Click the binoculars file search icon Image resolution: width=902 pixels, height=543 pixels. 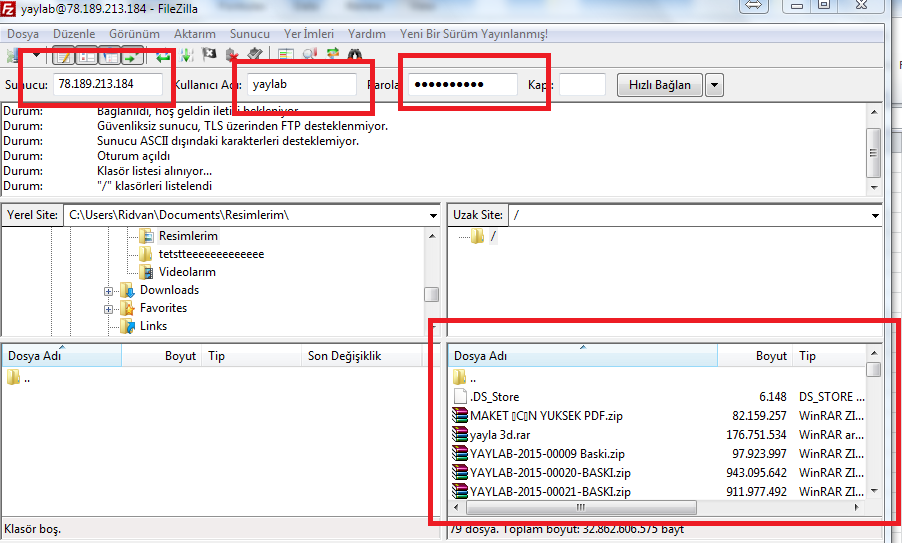point(354,55)
